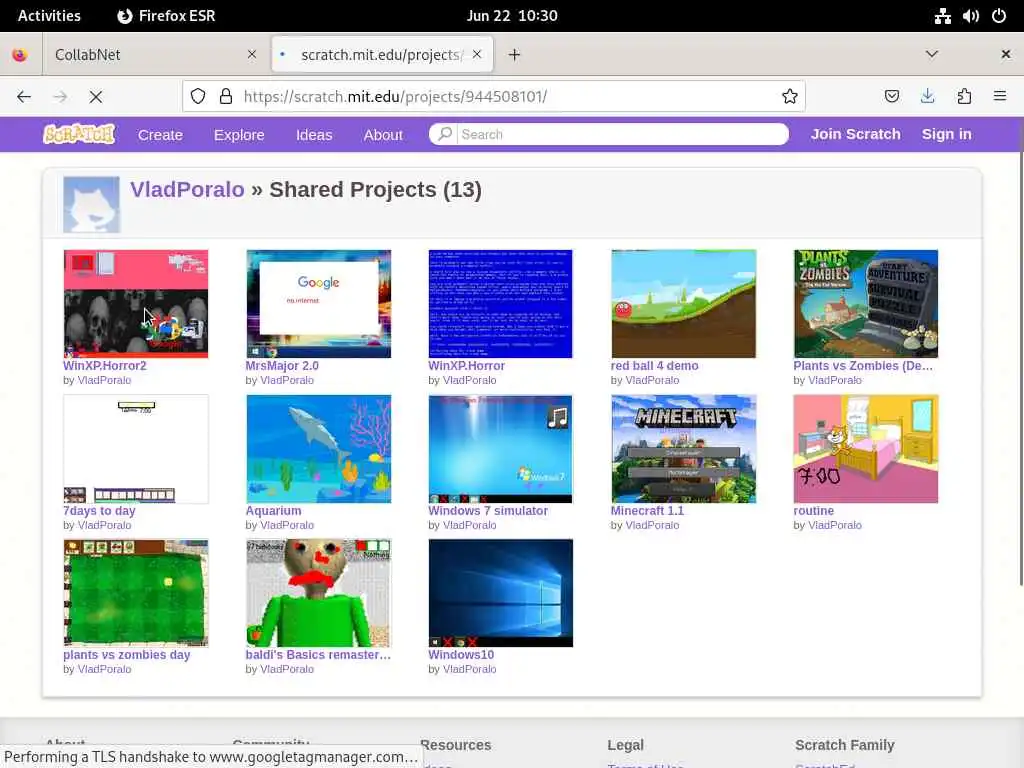
Task: Bookmark this page with the star
Action: [790, 97]
